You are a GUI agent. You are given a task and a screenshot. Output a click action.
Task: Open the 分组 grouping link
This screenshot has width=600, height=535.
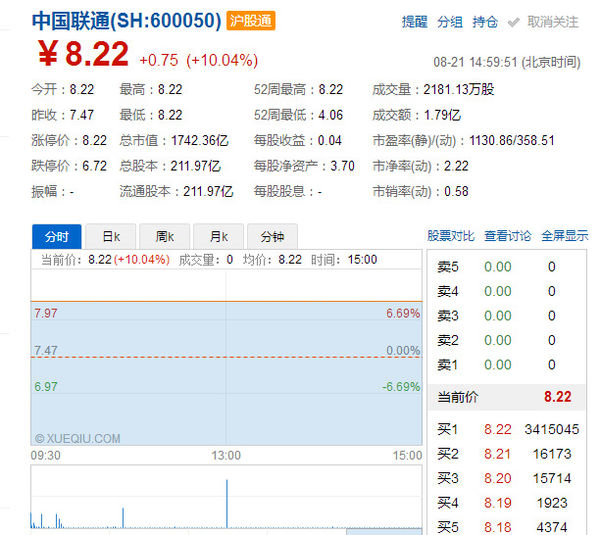coord(450,22)
